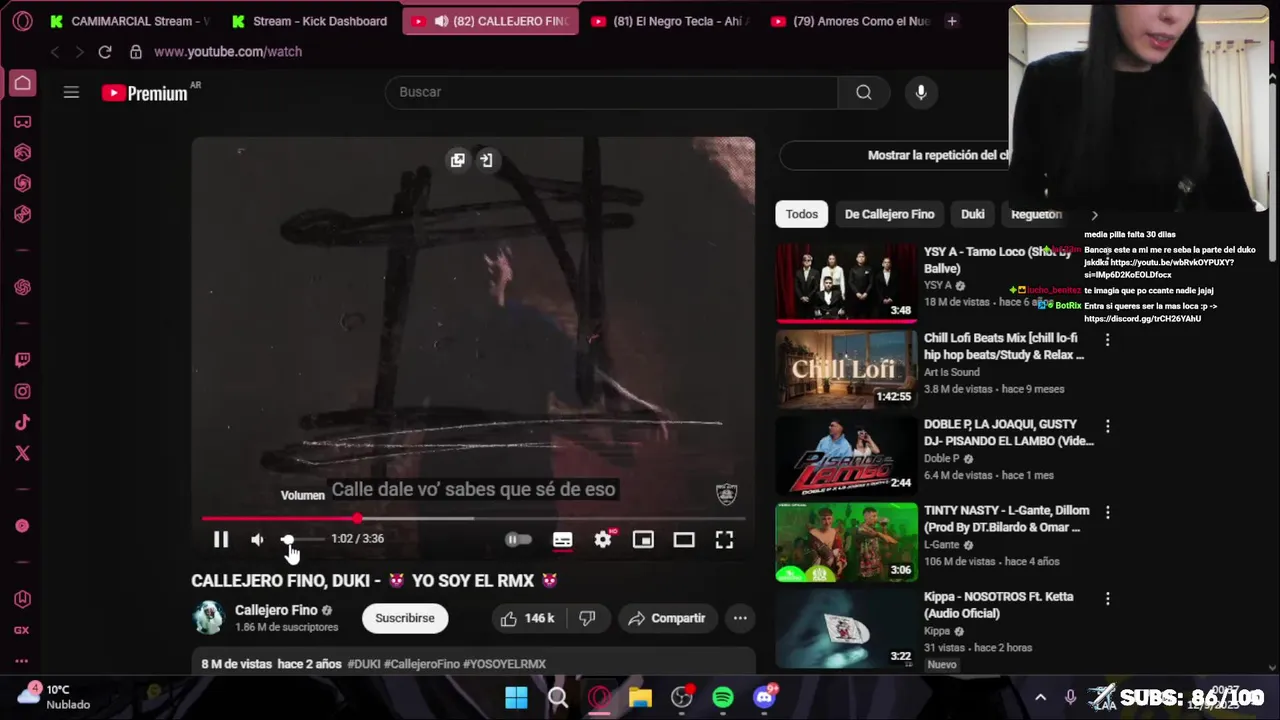The image size is (1280, 720).
Task: Focus the Buscar search field
Action: coord(611,92)
